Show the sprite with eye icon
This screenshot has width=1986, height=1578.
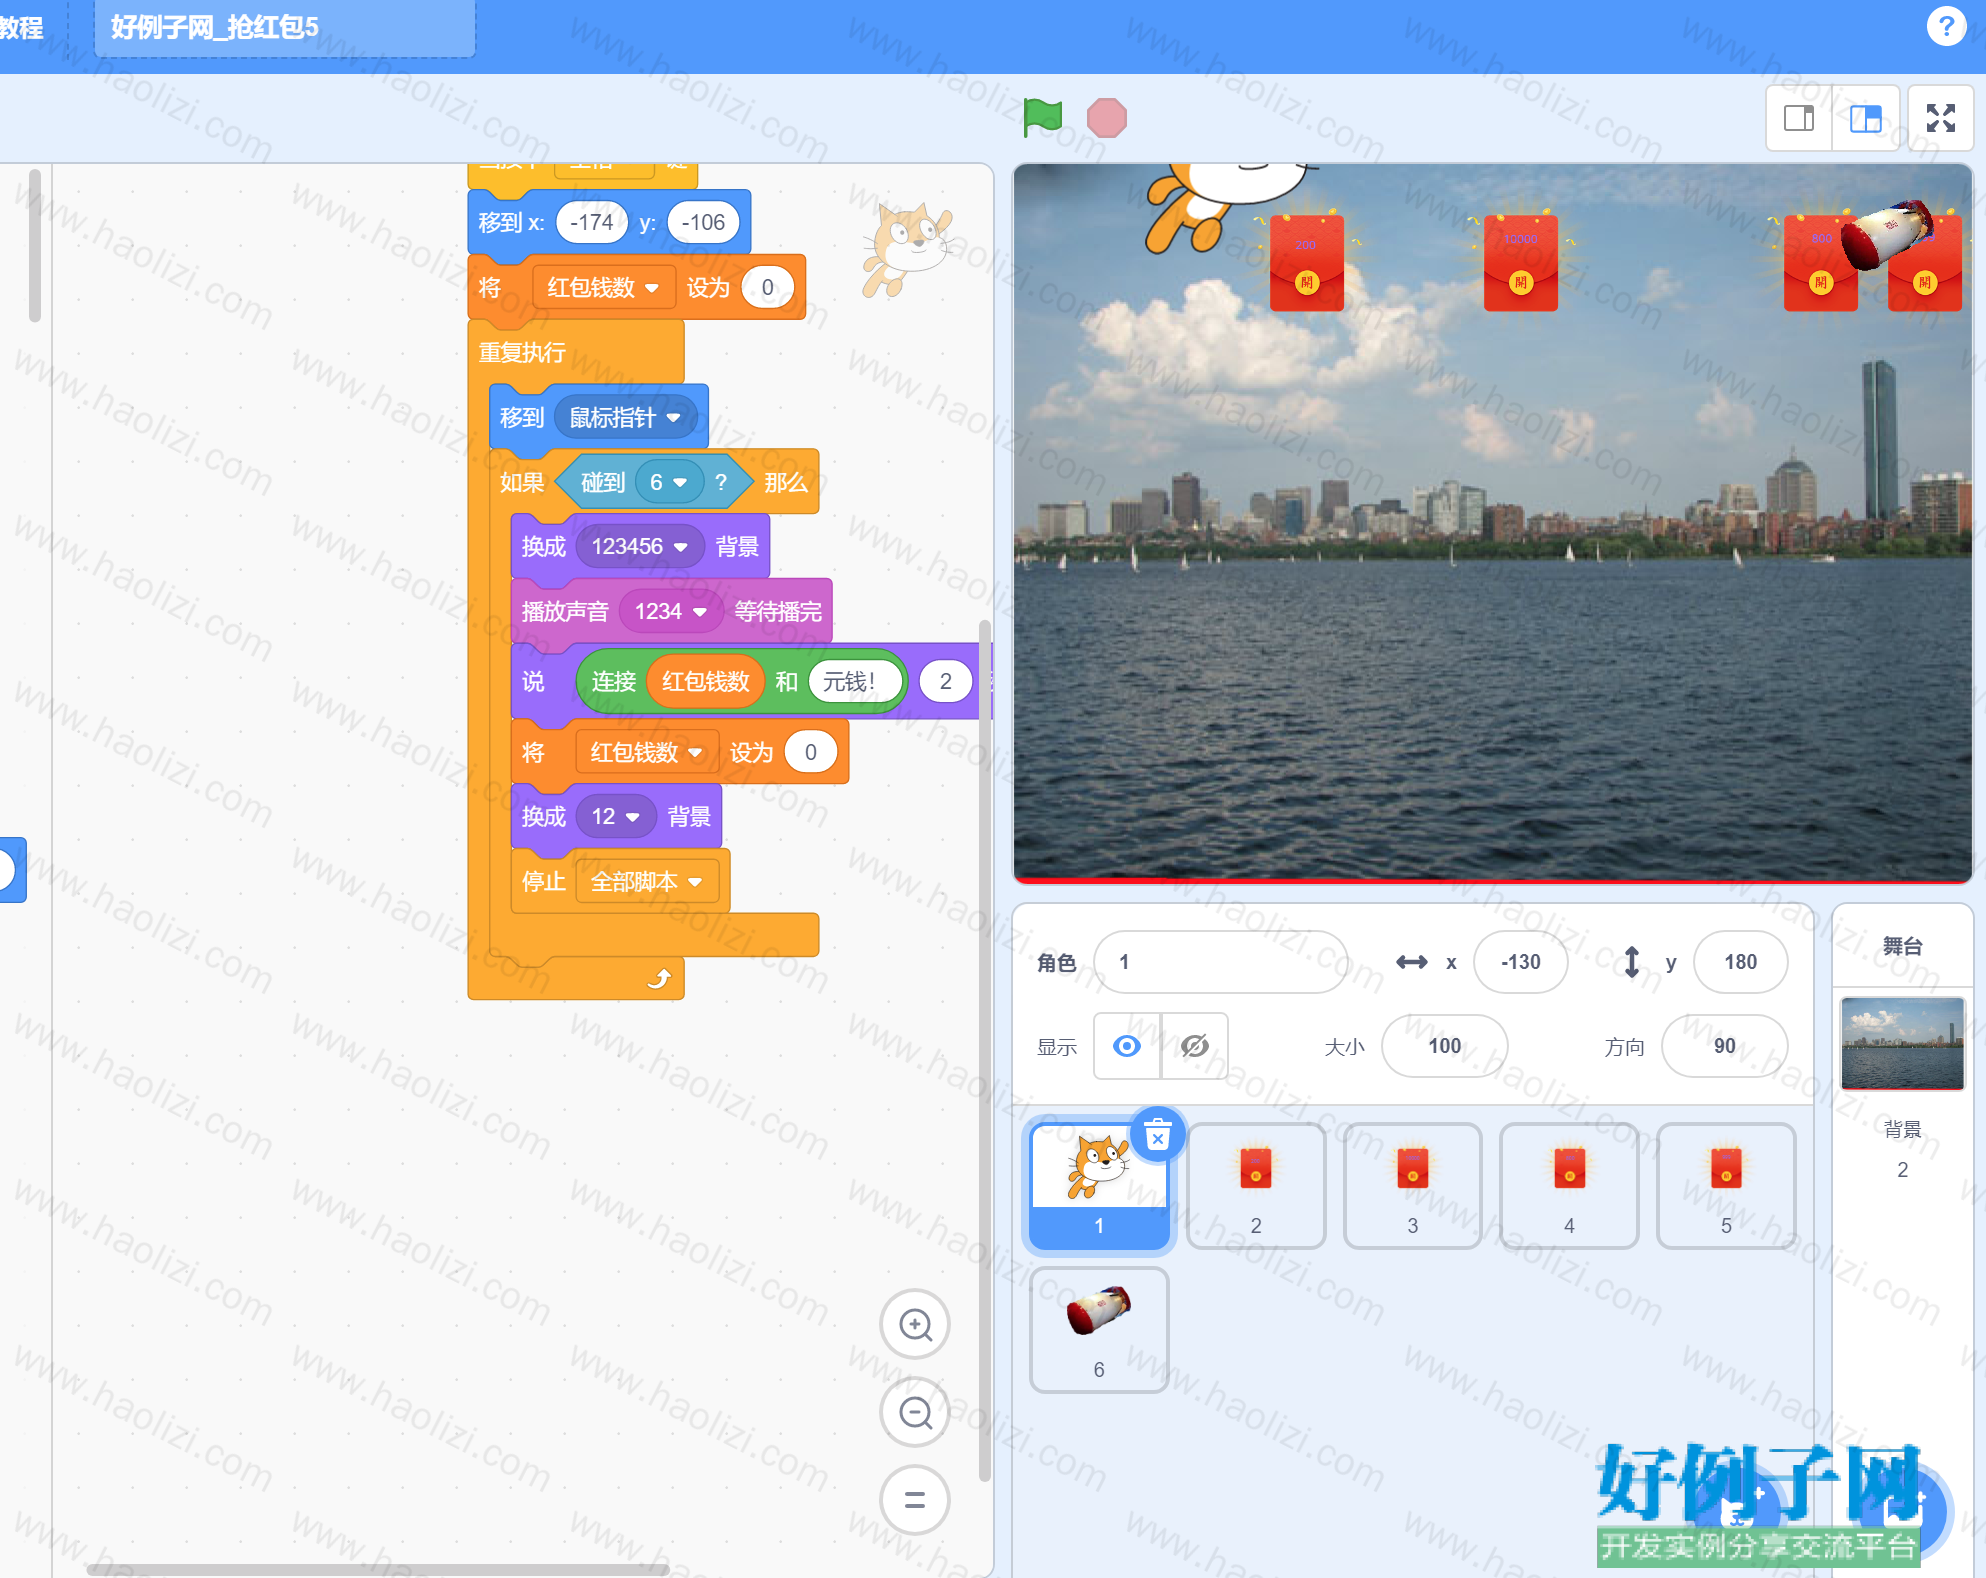pyautogui.click(x=1127, y=1046)
